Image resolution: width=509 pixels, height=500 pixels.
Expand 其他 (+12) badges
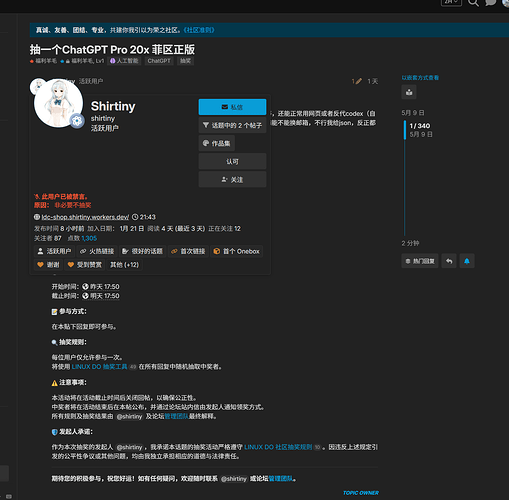coord(124,265)
